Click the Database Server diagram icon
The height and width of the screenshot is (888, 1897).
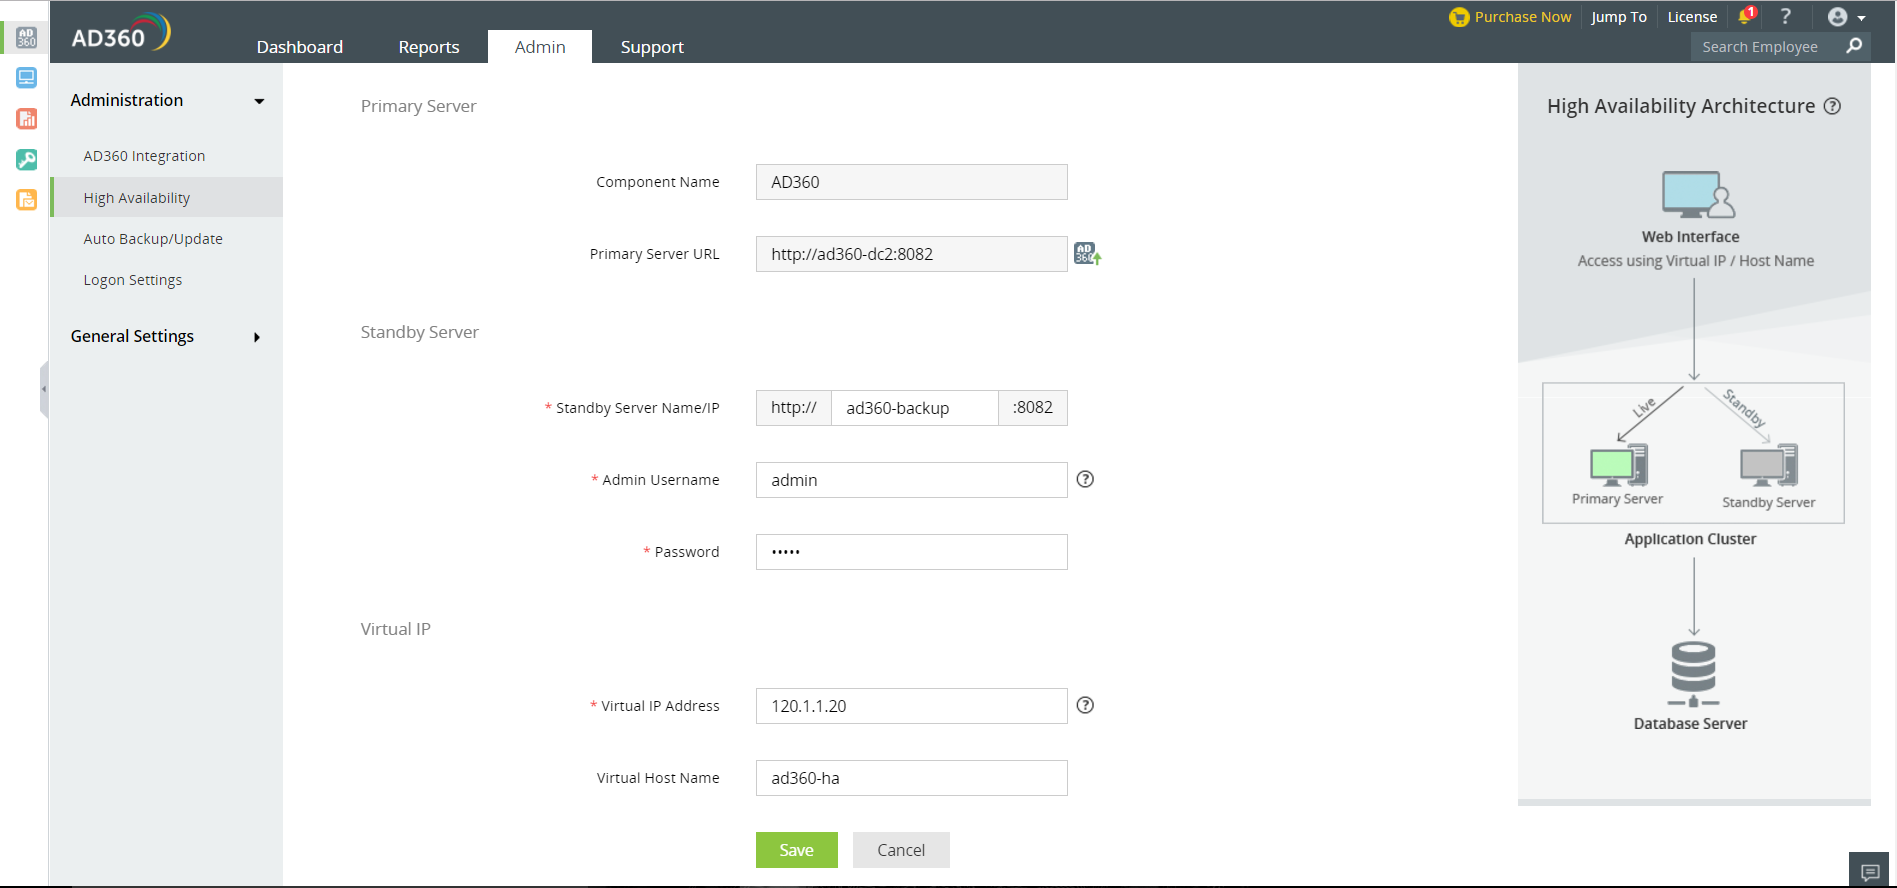1693,673
